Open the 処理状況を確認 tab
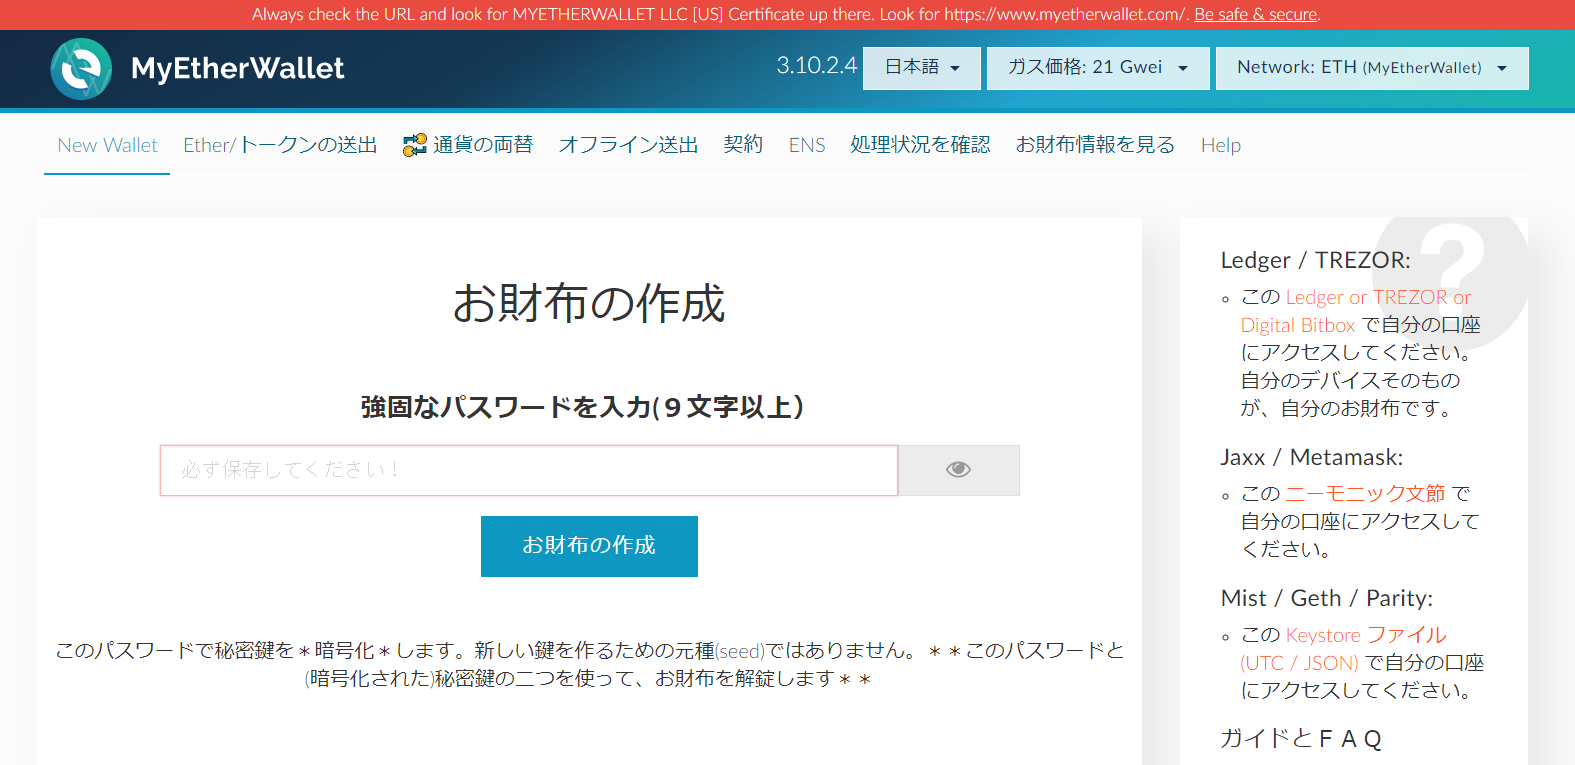Viewport: 1575px width, 765px height. pos(920,146)
